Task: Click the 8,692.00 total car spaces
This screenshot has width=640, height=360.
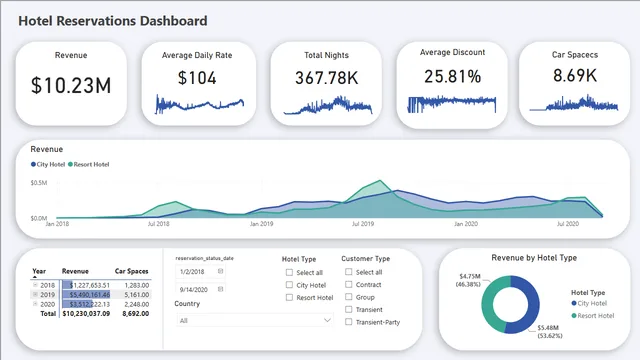Action: 136,313
